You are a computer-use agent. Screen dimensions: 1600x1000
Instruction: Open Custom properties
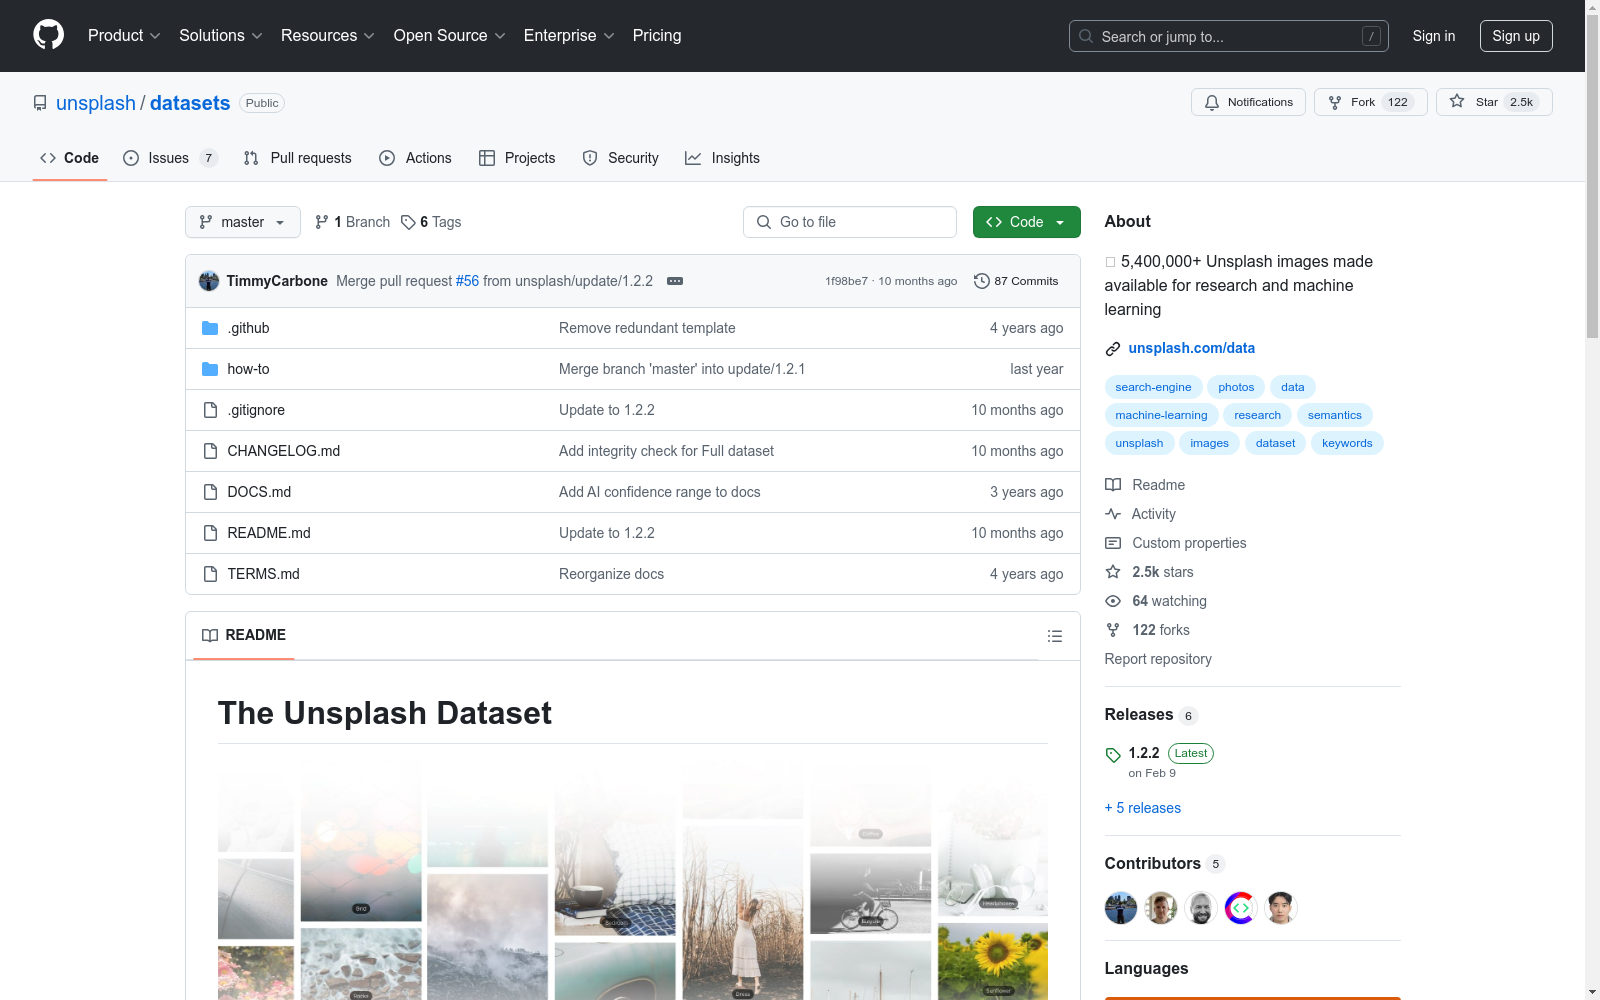point(1176,543)
